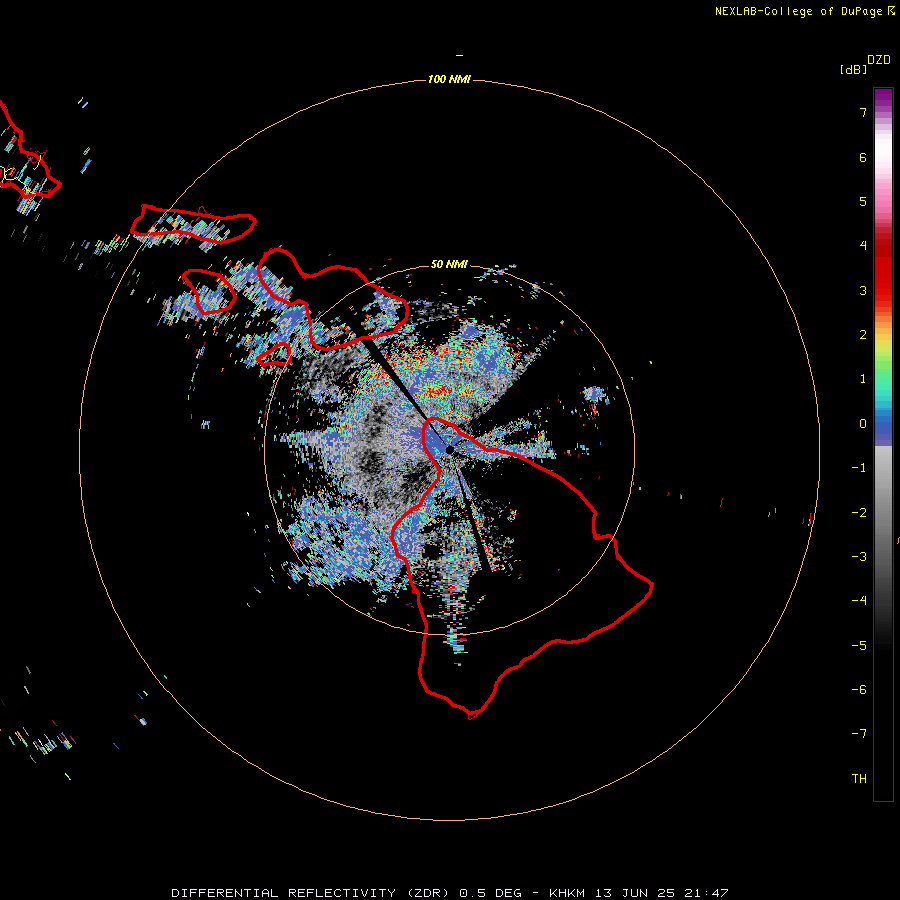The image size is (900, 900).
Task: Click the KHKM radar site dot at center
Action: (x=449, y=450)
